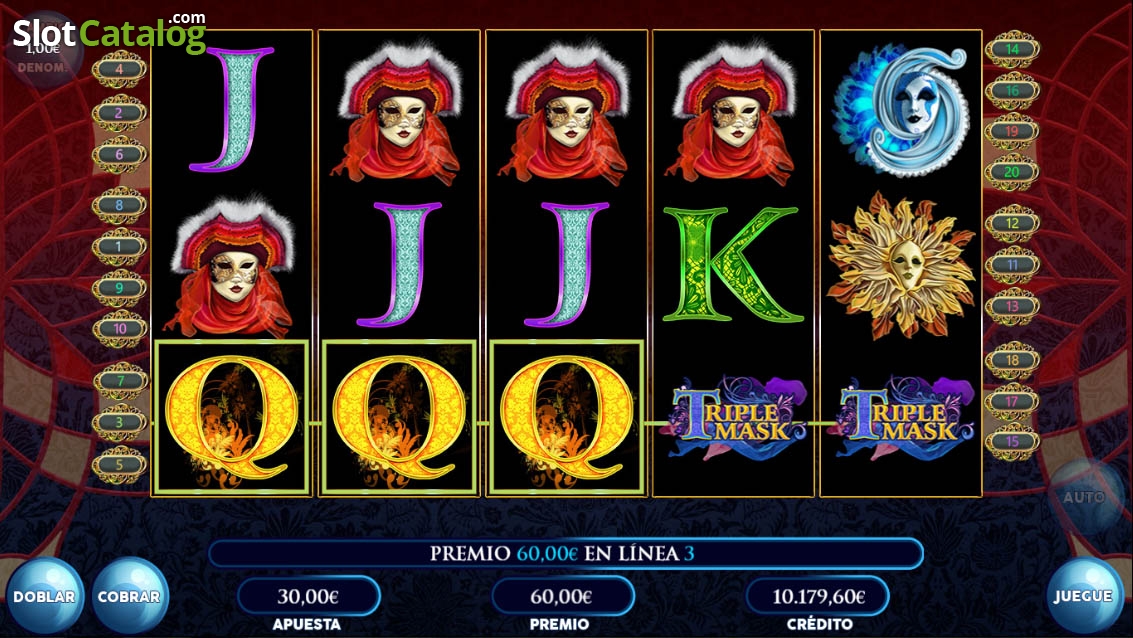Click the golden sun mask symbol
Viewport: 1133px width, 638px height.
(x=901, y=264)
